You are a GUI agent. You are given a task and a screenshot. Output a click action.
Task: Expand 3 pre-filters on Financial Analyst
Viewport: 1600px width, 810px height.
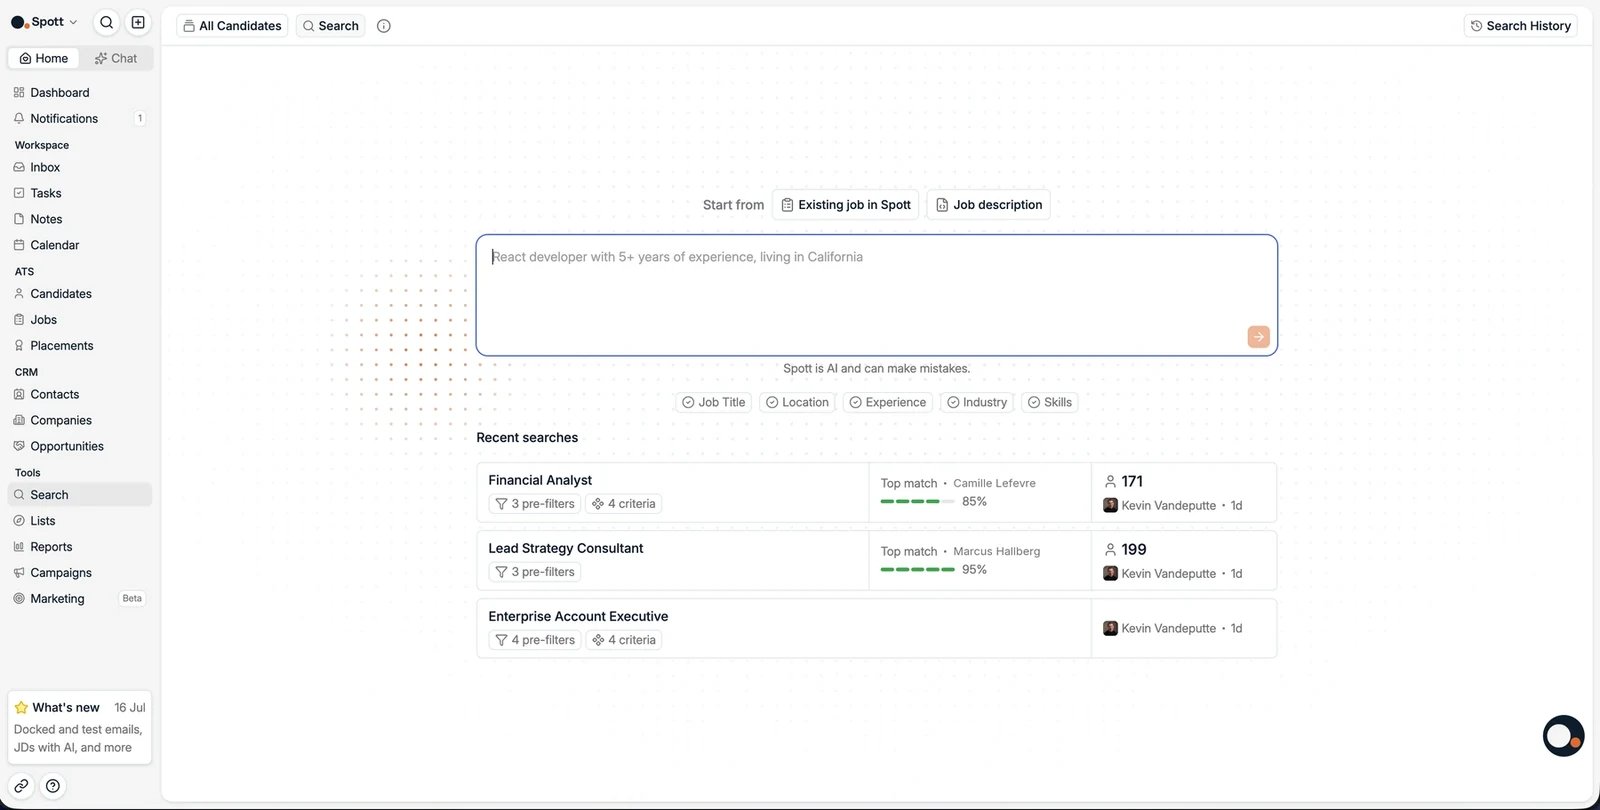(x=535, y=504)
